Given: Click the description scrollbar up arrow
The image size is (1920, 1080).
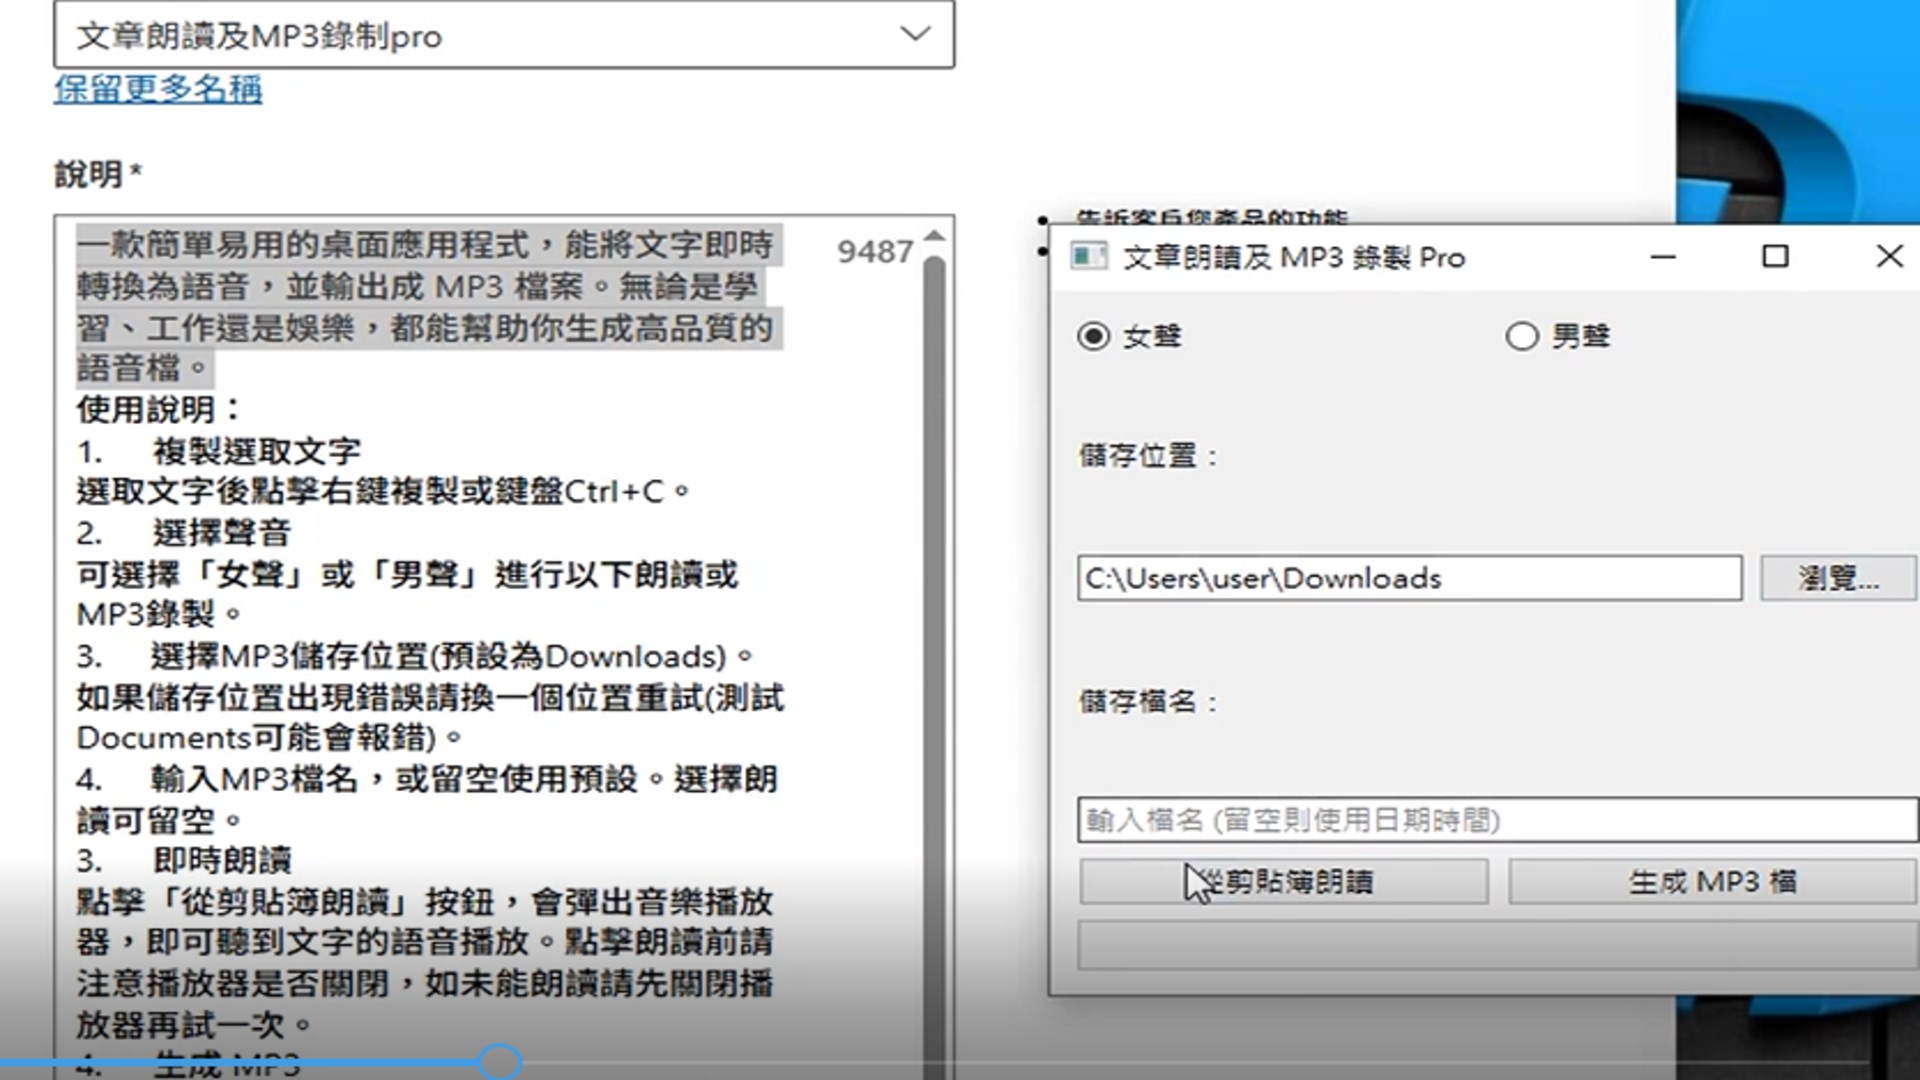Looking at the screenshot, I should [934, 236].
